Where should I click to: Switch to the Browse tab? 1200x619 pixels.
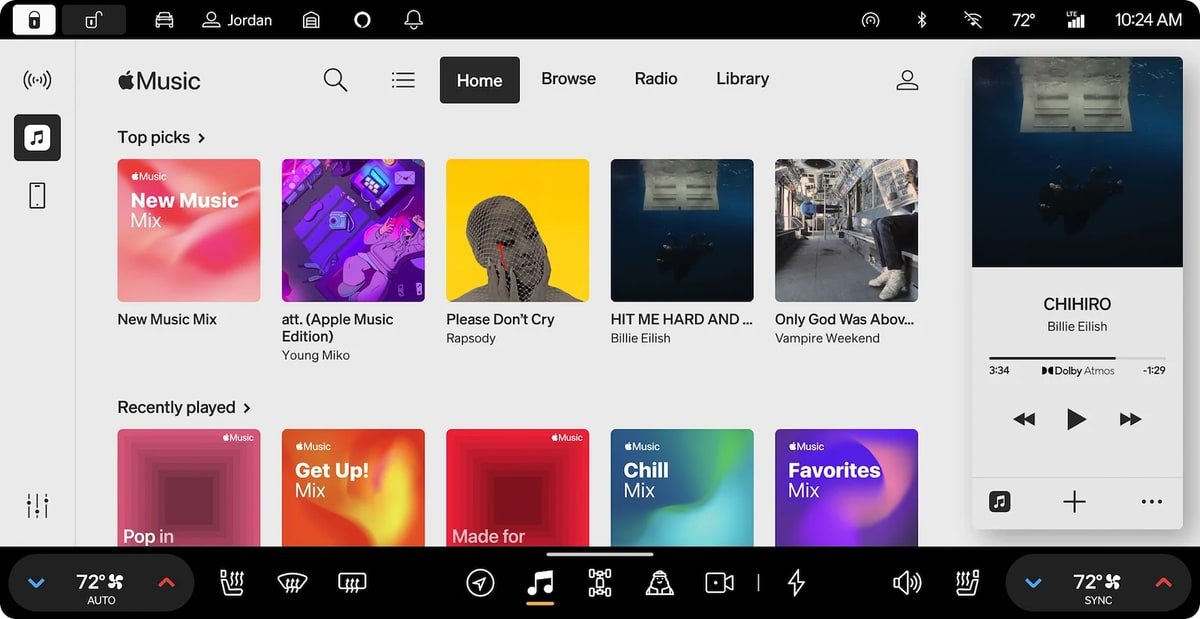point(568,78)
